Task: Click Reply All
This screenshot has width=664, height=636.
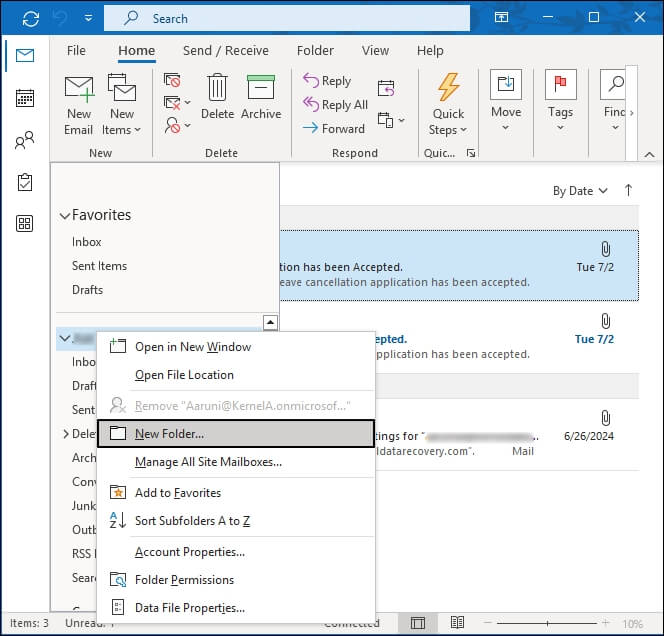Action: coord(335,104)
